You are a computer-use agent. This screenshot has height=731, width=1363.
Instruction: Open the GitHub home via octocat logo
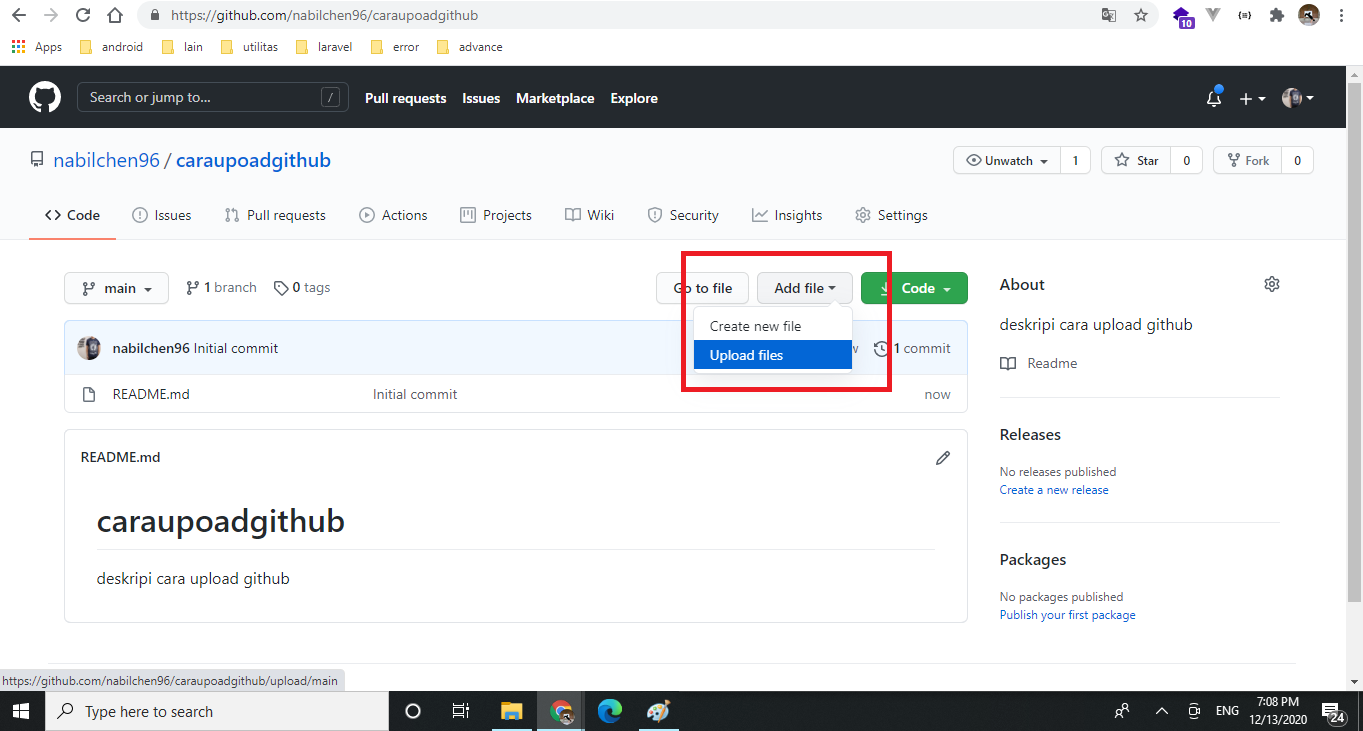tap(44, 96)
